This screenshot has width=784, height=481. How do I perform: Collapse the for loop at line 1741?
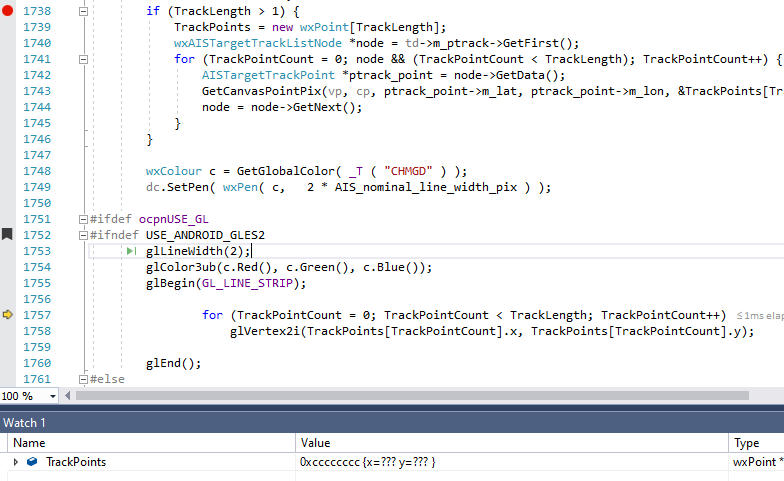[84, 59]
